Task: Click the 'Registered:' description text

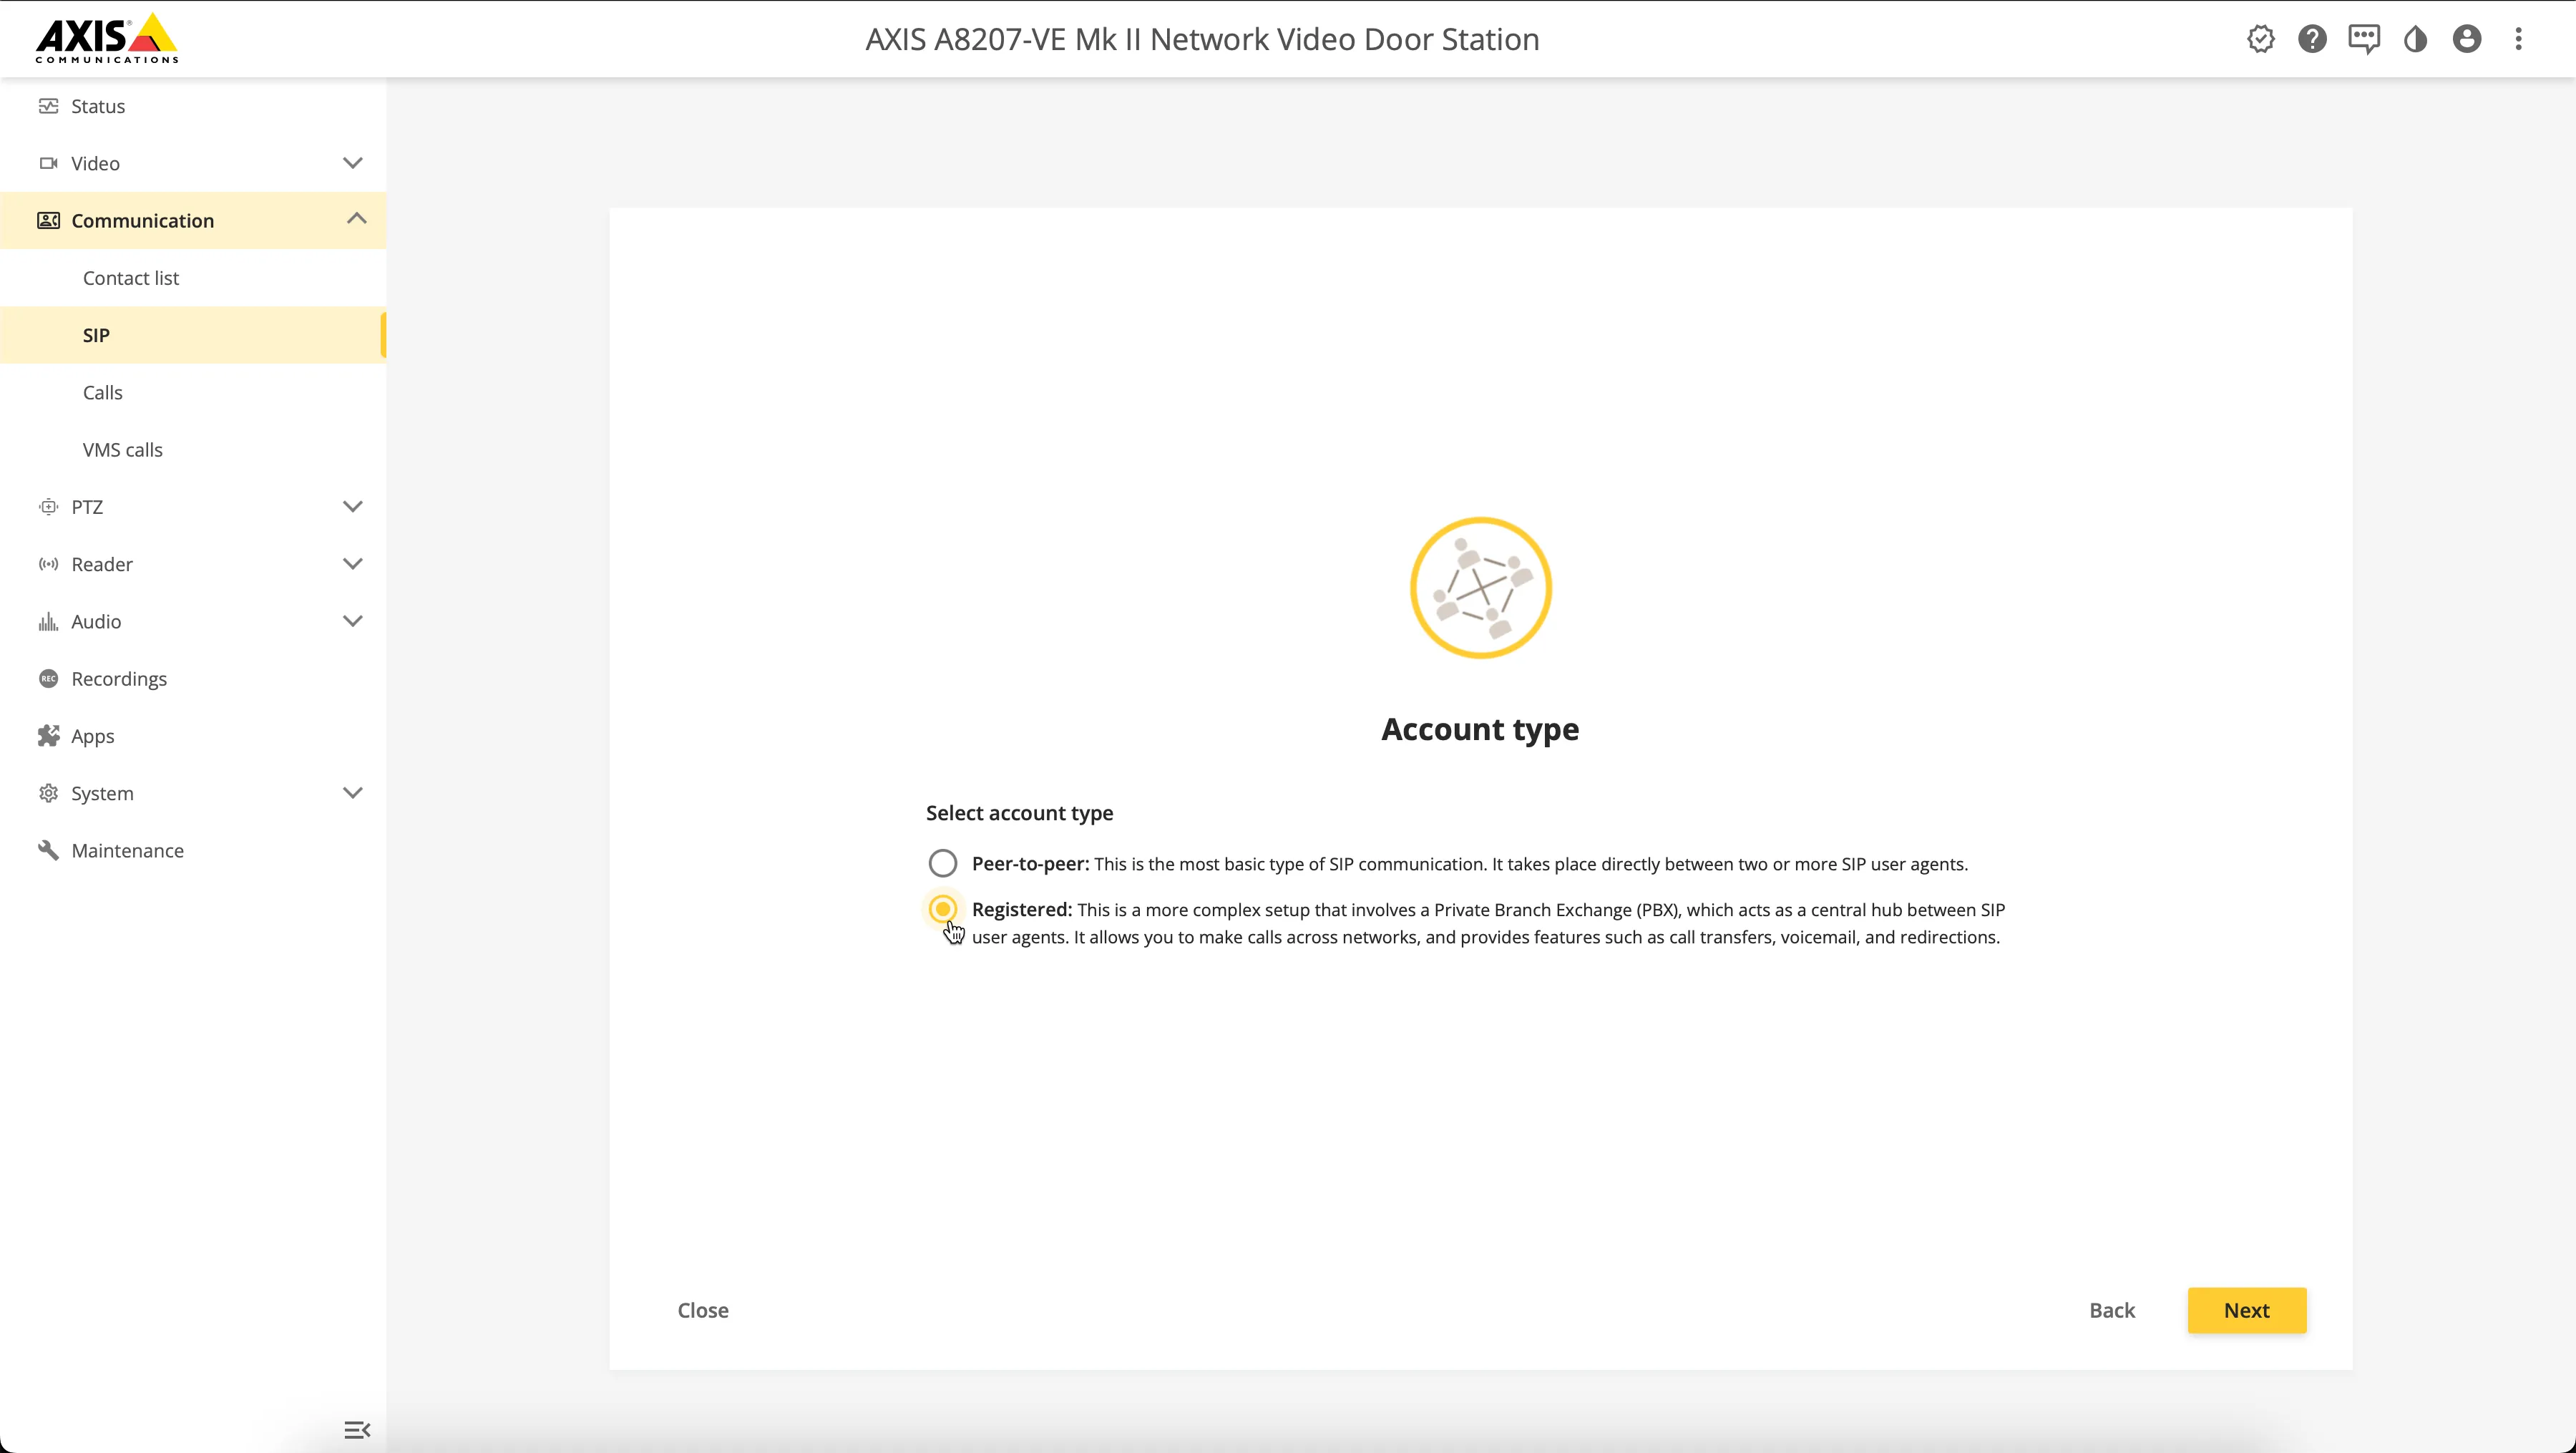Action: 1488,923
